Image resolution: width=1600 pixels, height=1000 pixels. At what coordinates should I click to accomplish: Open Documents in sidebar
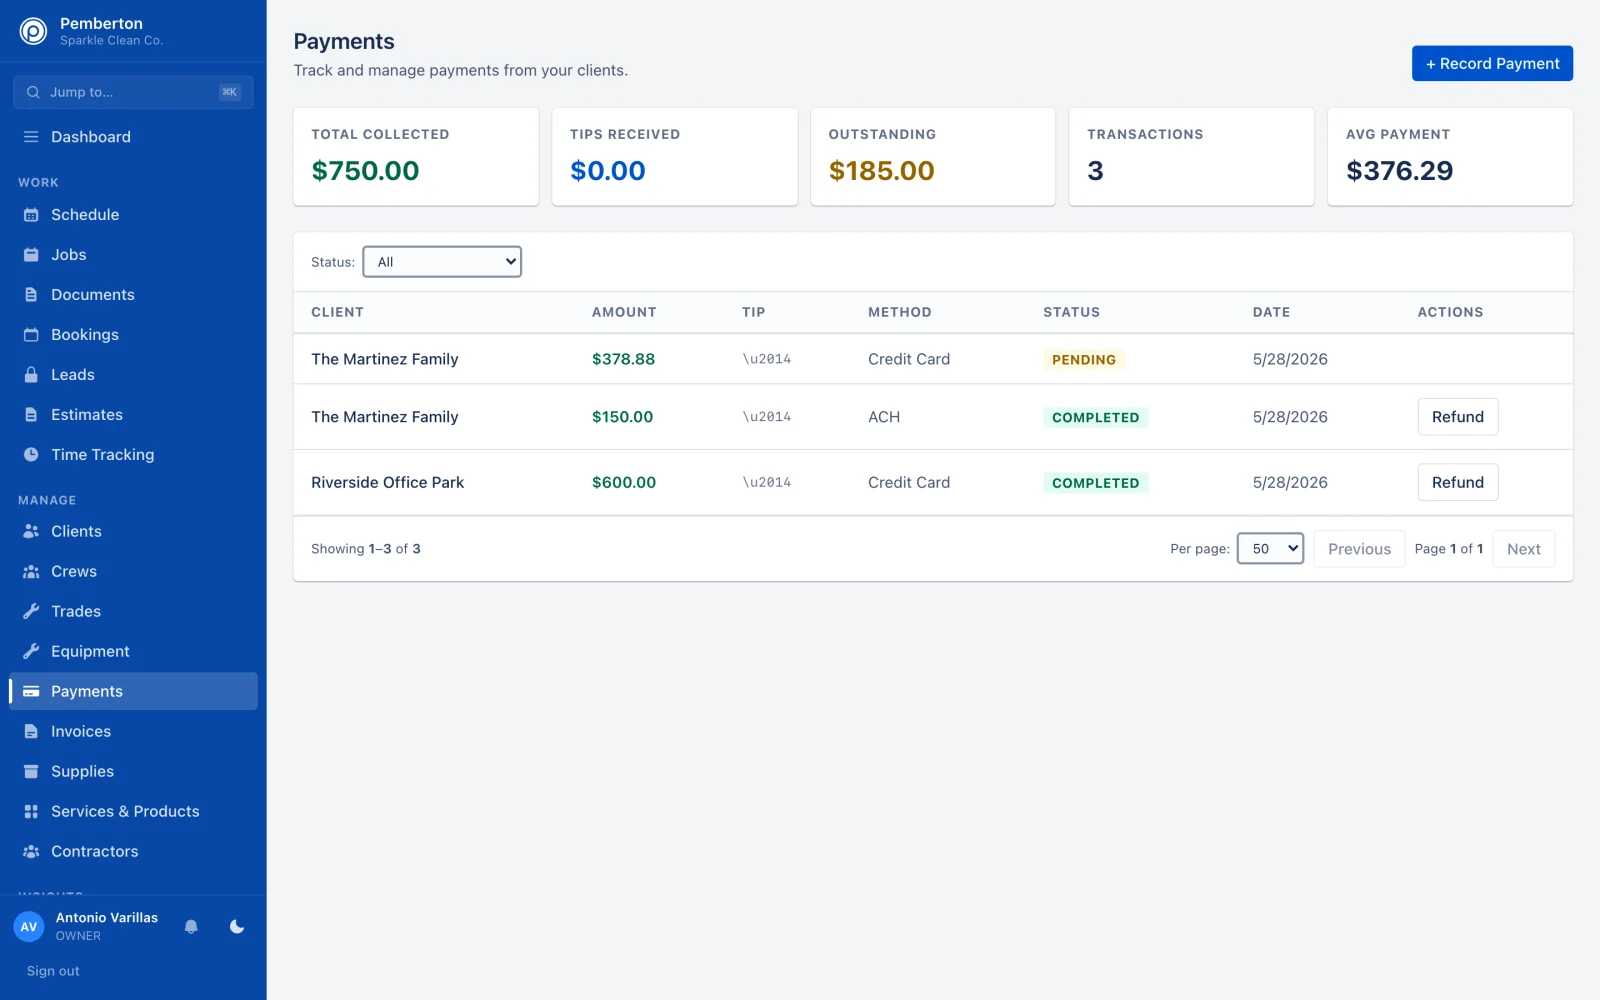tap(133, 295)
